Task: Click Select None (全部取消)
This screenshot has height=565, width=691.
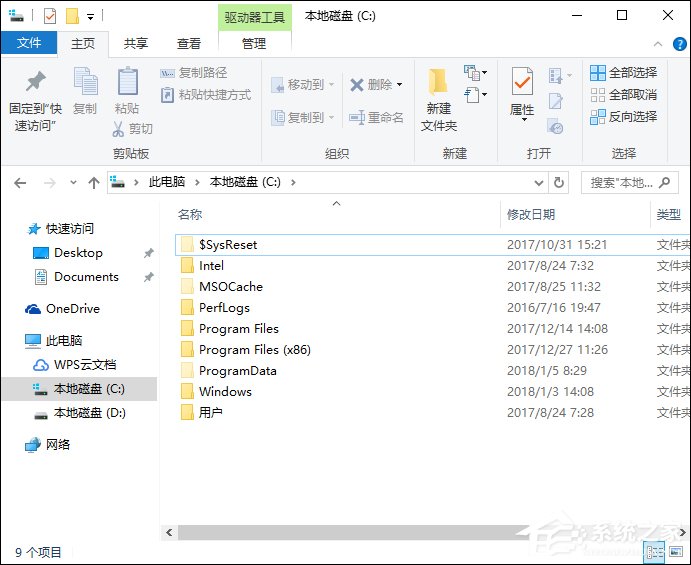Action: 624,95
